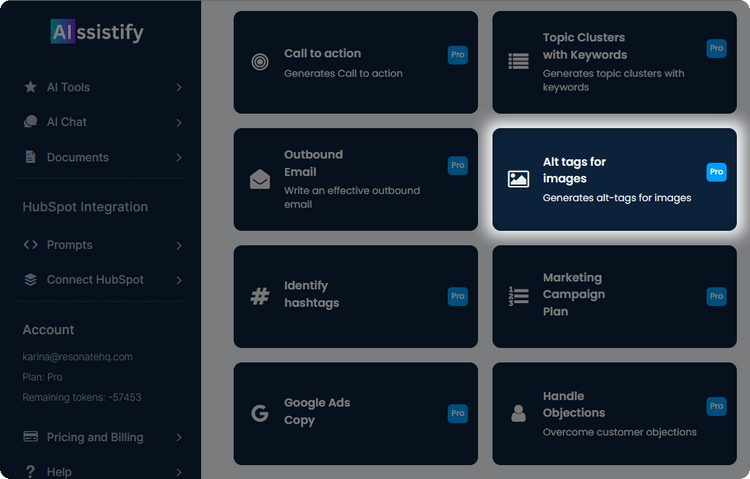
Task: Click the envelope icon on Outbound Email card
Action: [x=260, y=180]
